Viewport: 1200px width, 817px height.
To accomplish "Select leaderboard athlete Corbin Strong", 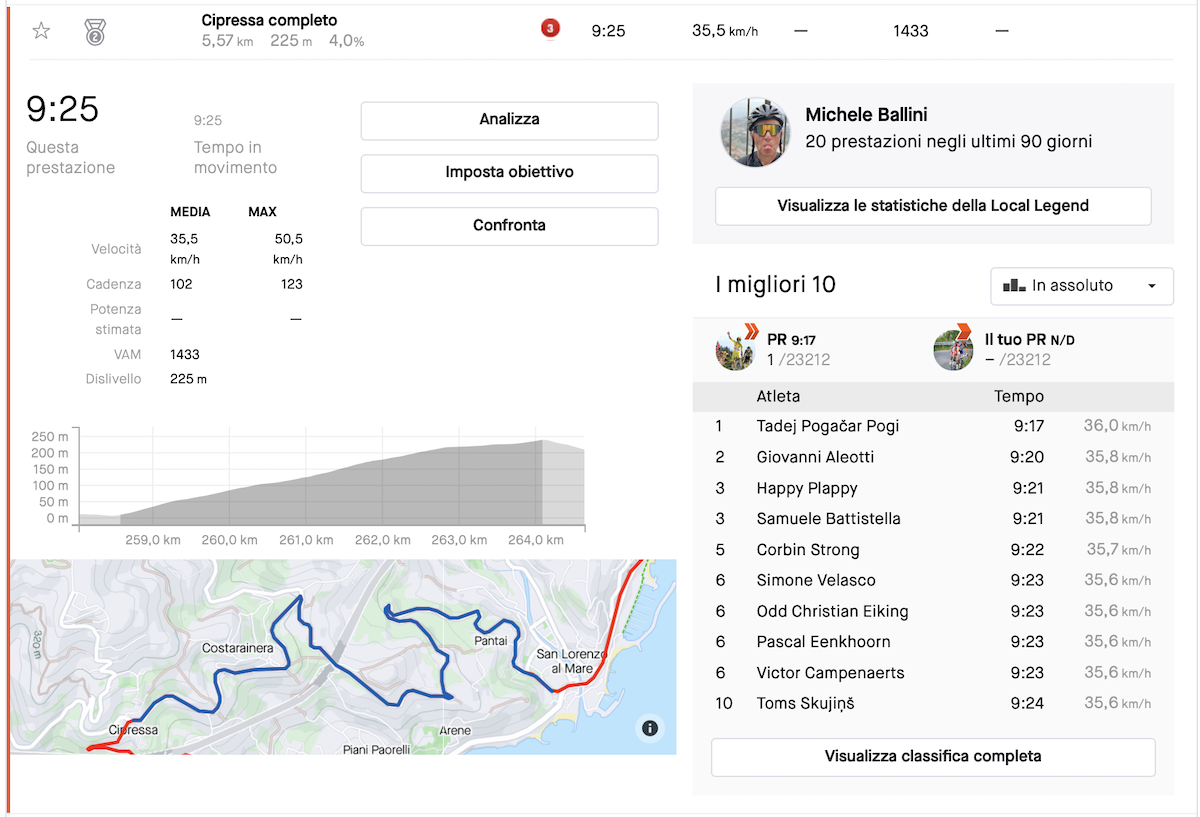I will (808, 550).
